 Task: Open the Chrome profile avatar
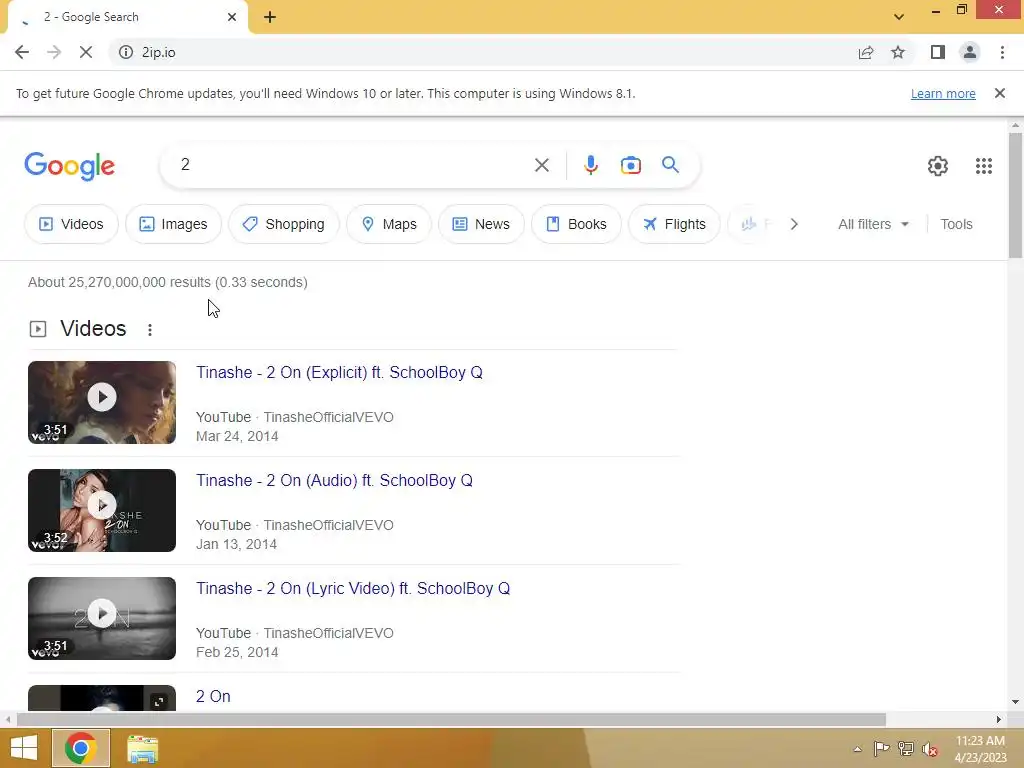pyautogui.click(x=970, y=52)
